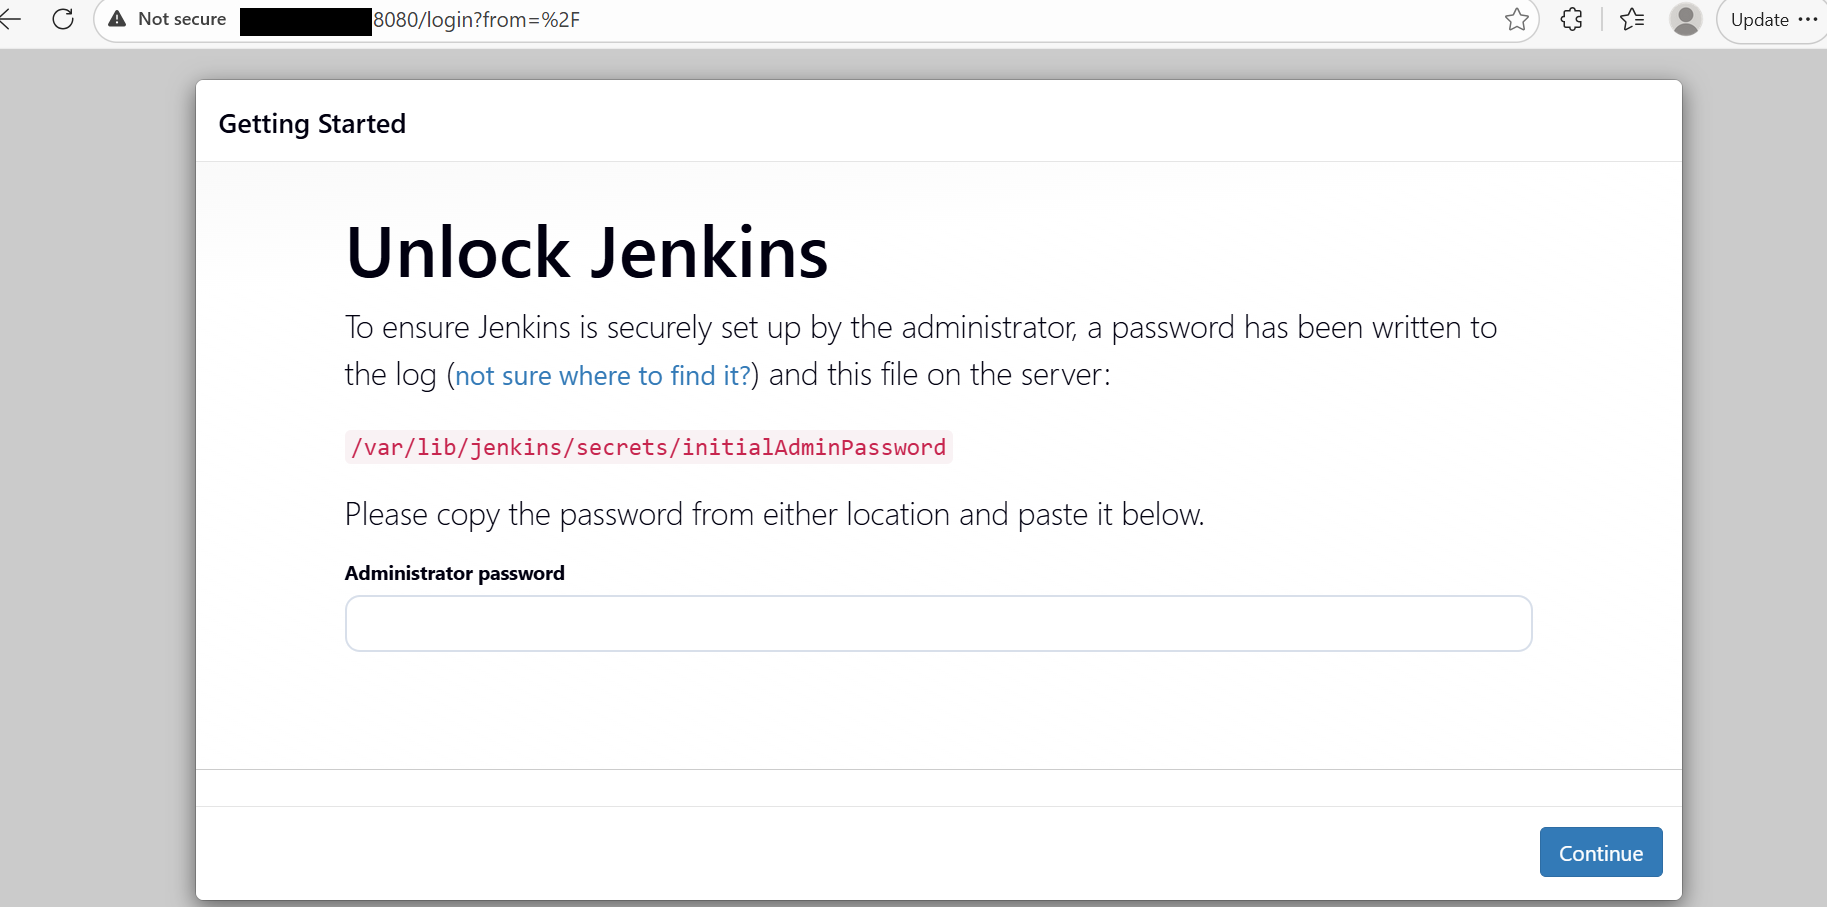Open the Favorites list icon
The width and height of the screenshot is (1827, 907).
click(1632, 19)
